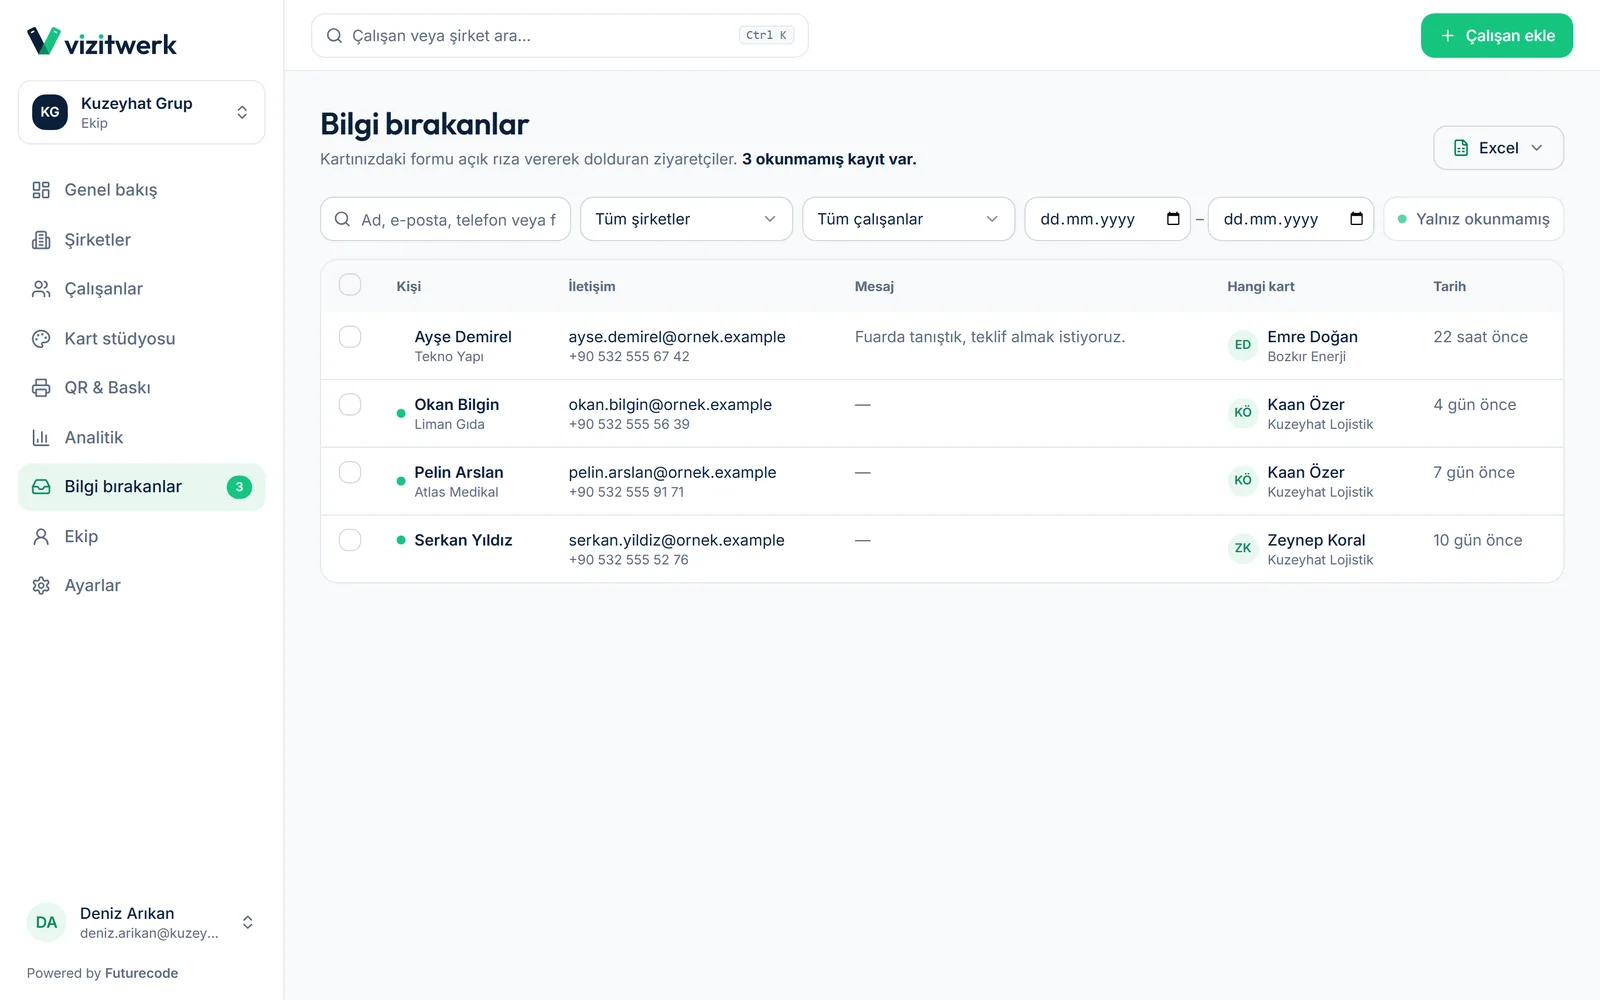Click the calendar icon in first date field
Viewport: 1600px width, 1000px height.
point(1173,219)
